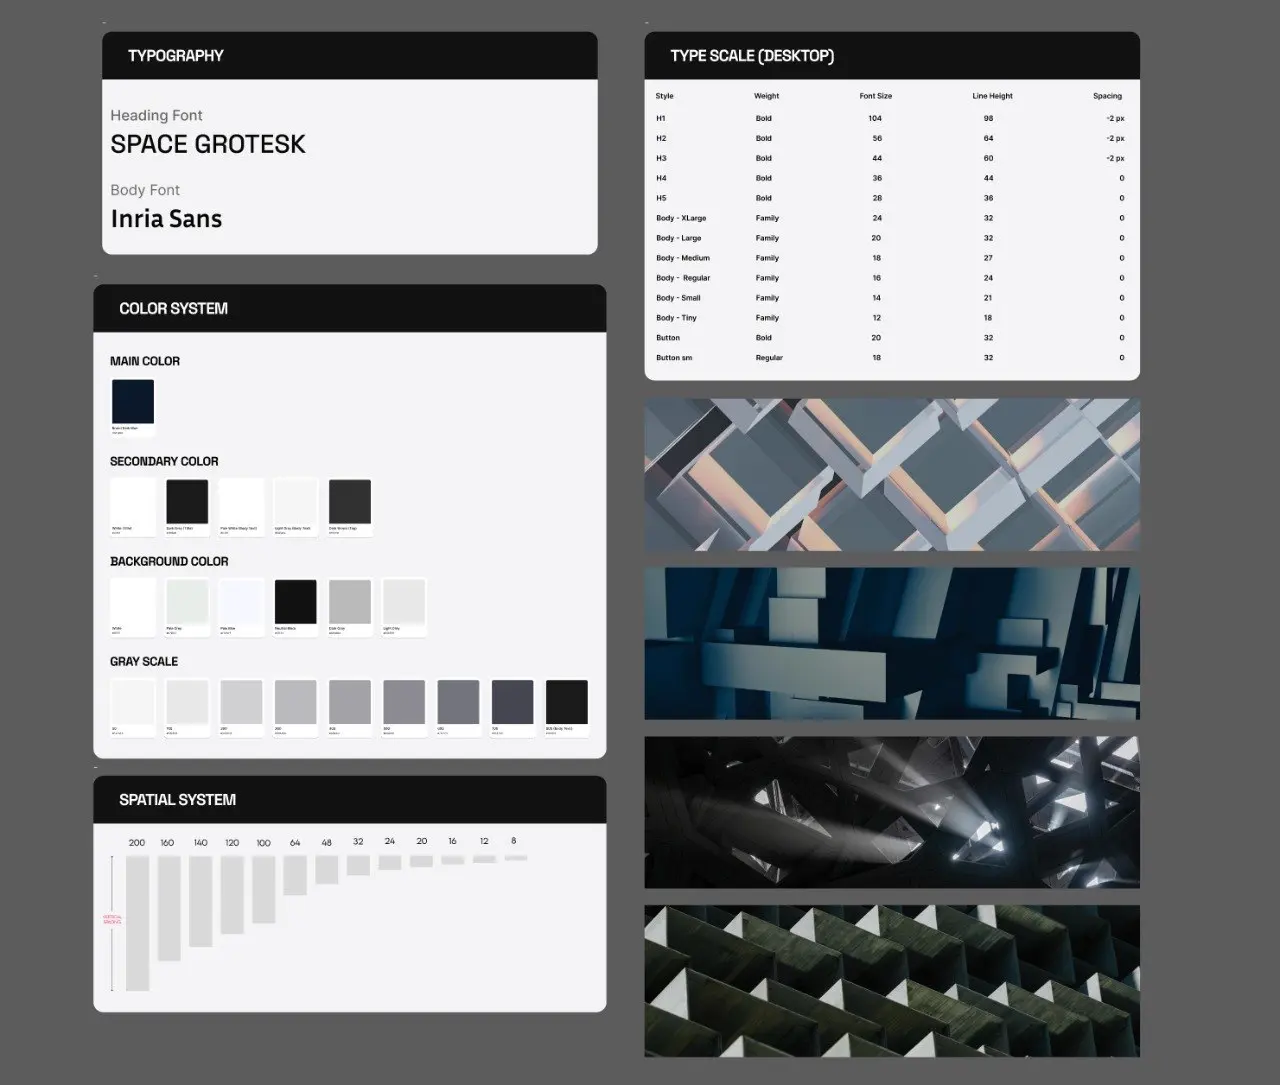Click the "Body Font" label
The height and width of the screenshot is (1085, 1280).
pyautogui.click(x=145, y=190)
